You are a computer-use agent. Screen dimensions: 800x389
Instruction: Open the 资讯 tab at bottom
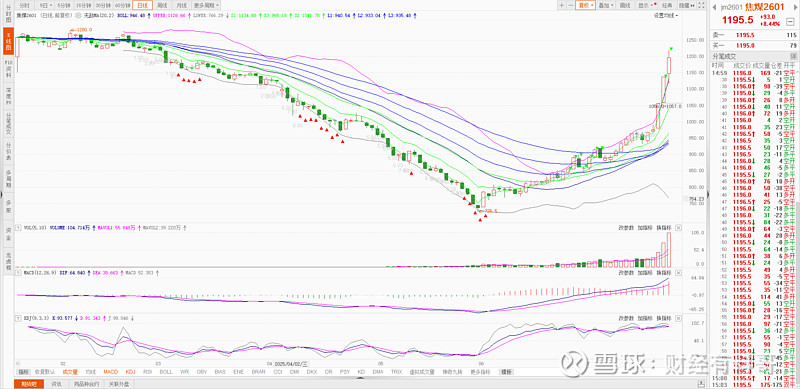point(57,383)
